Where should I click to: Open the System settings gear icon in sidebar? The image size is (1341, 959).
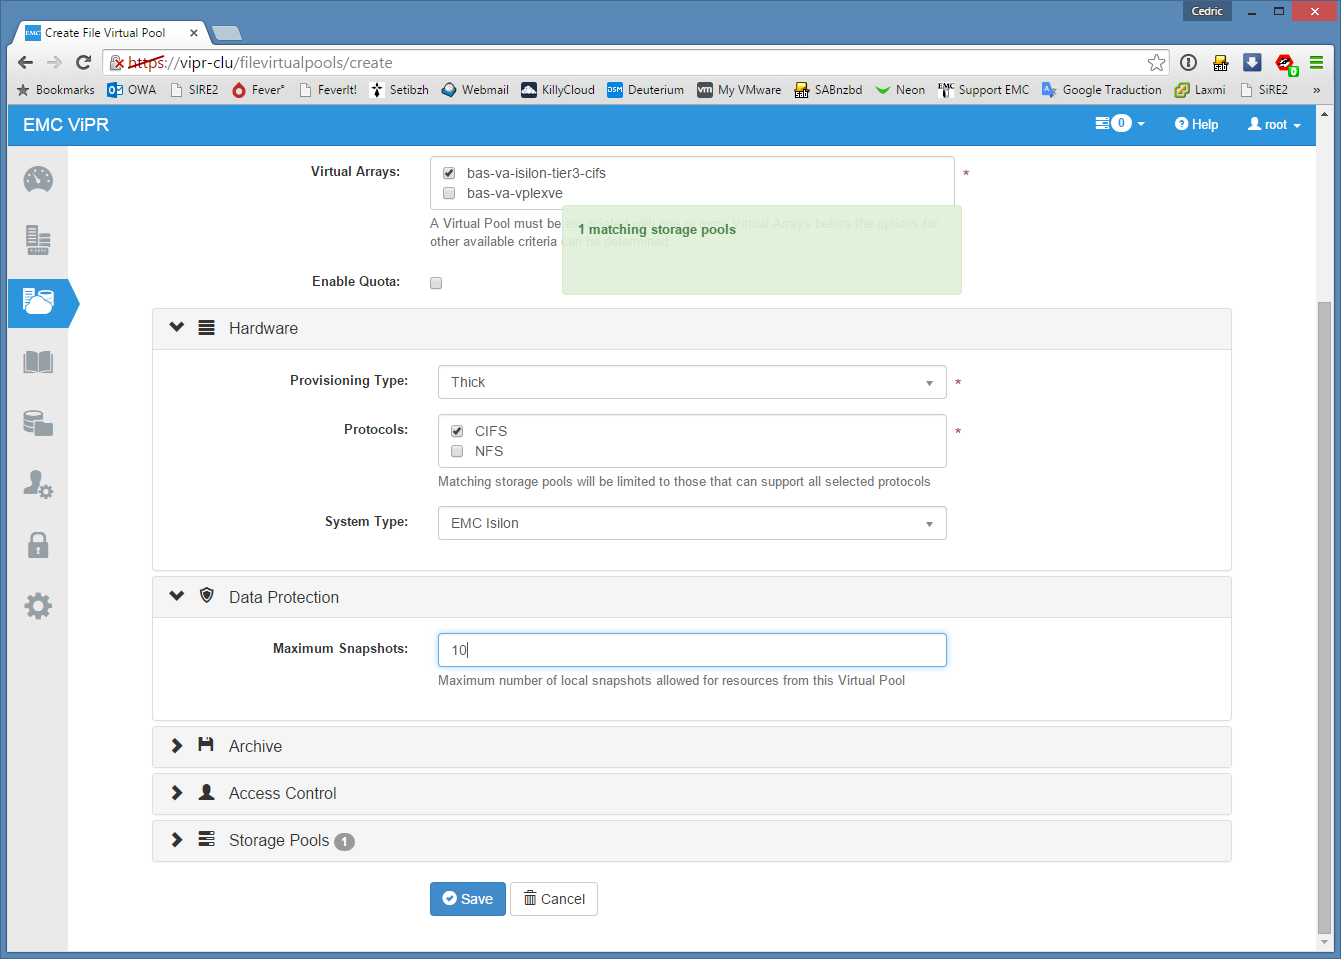38,606
